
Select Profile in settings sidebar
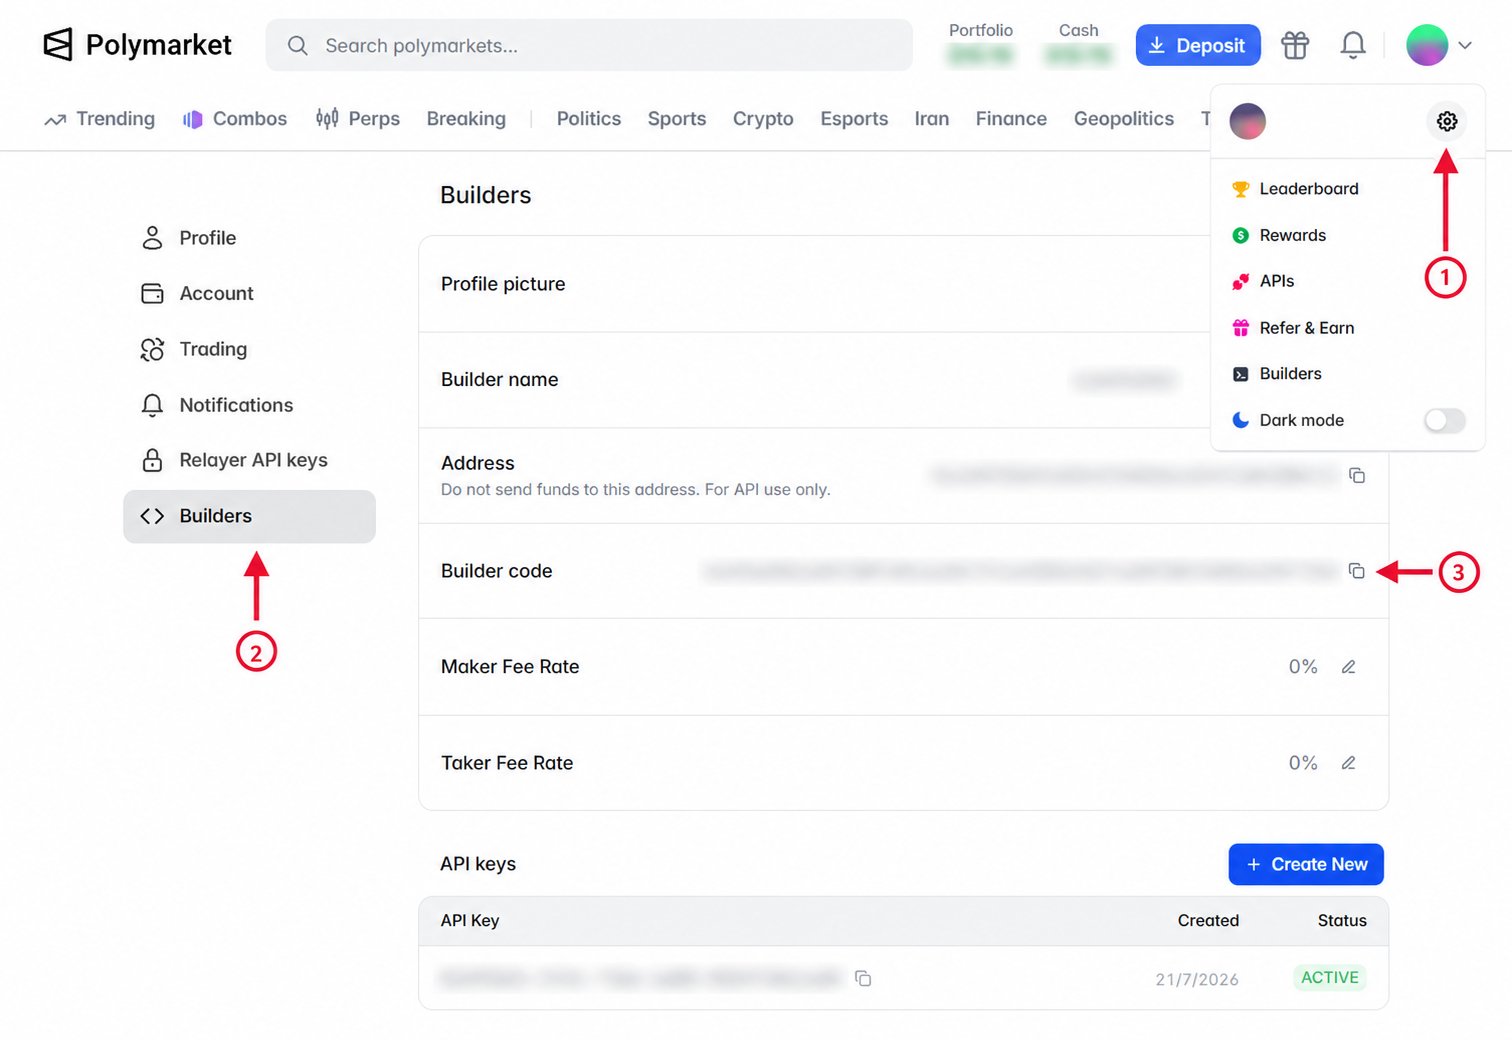[249, 238]
